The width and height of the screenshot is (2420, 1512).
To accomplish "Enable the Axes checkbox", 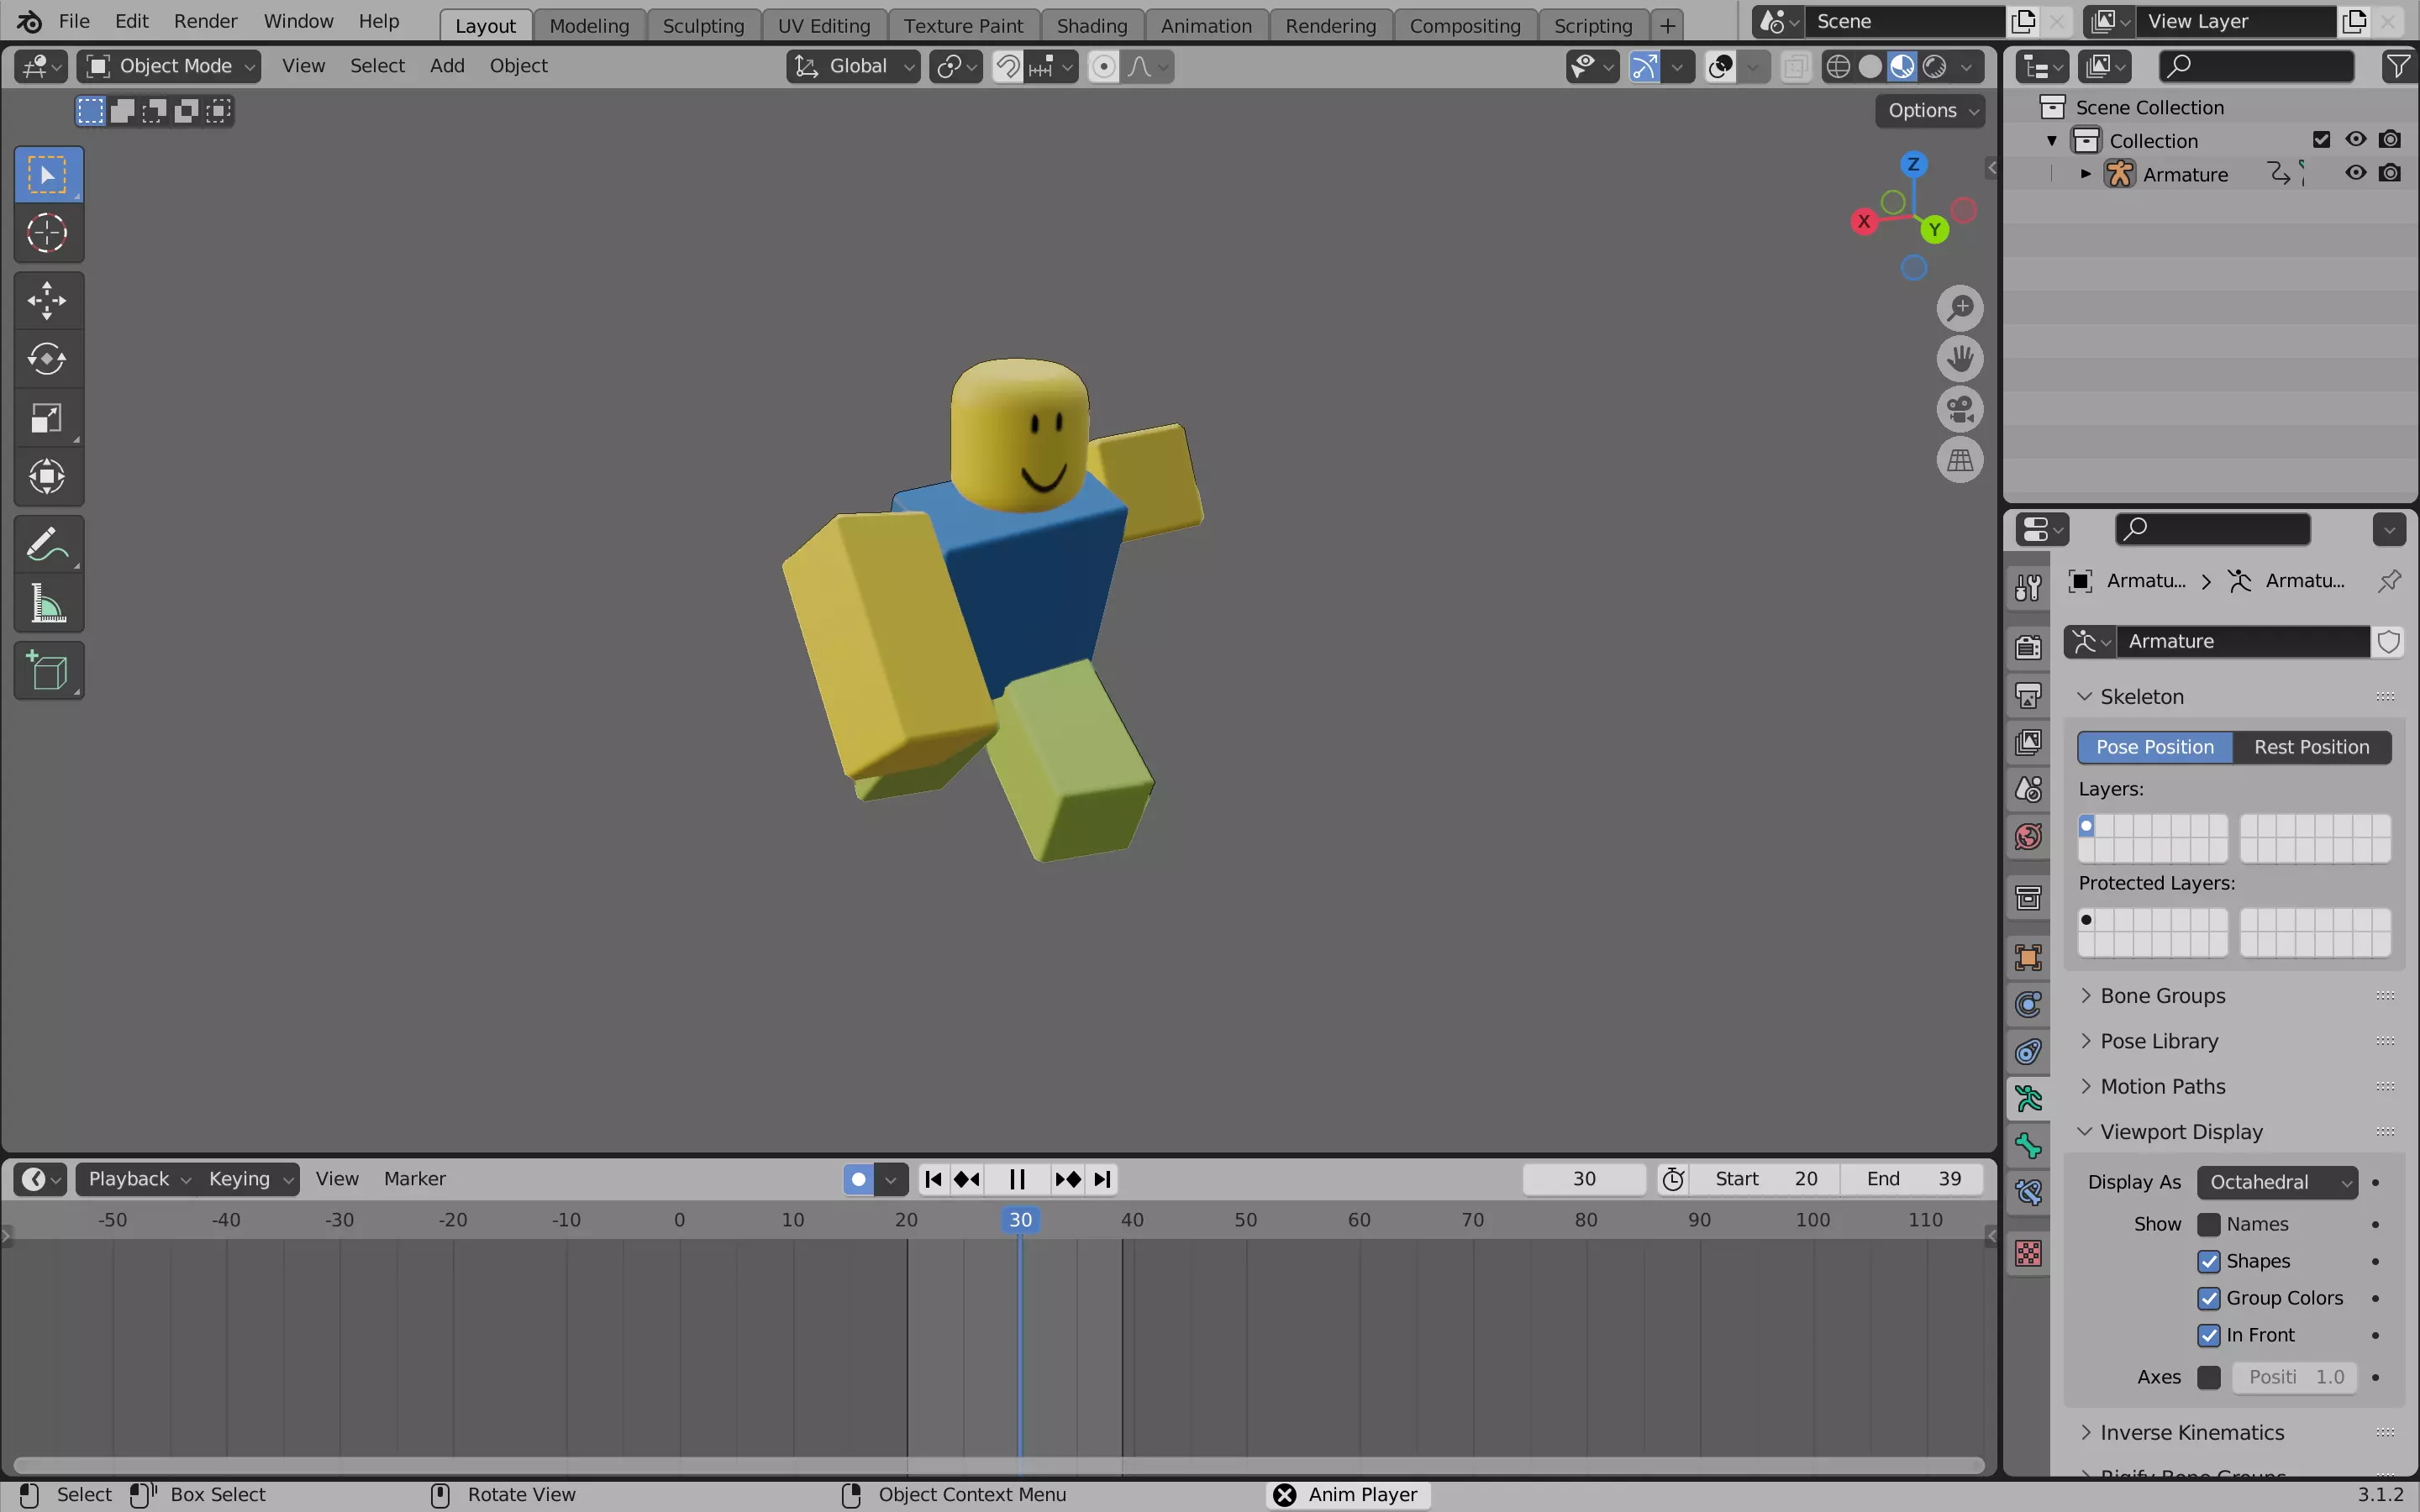I will 2208,1377.
